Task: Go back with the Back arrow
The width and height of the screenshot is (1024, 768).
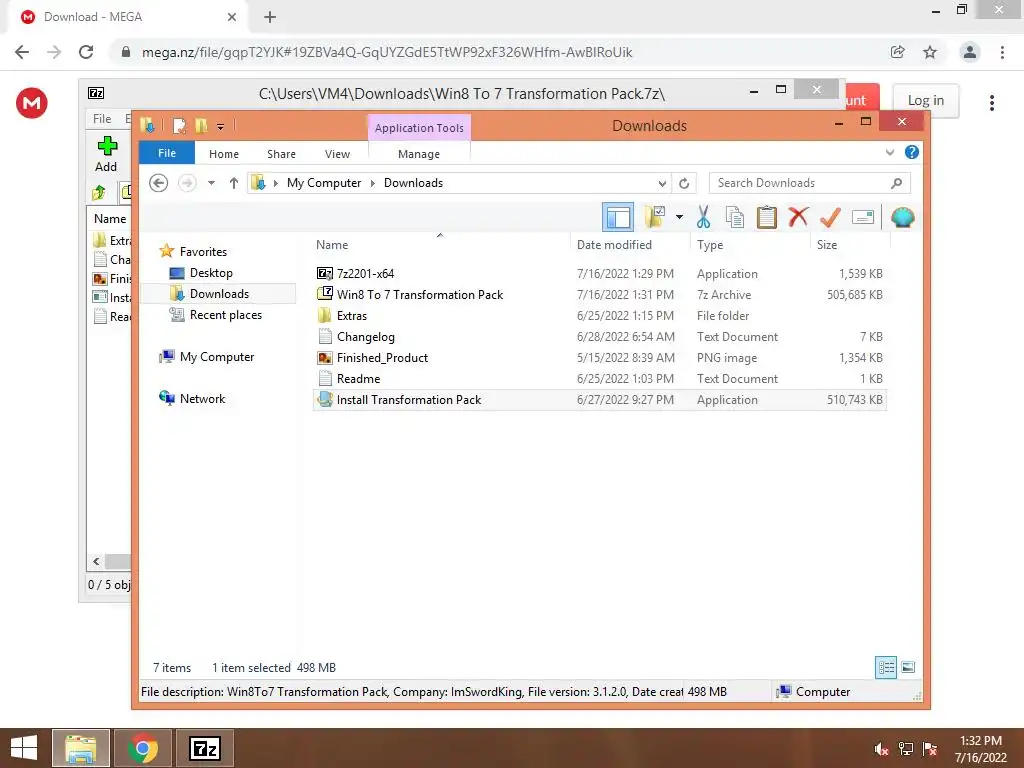Action: point(158,183)
